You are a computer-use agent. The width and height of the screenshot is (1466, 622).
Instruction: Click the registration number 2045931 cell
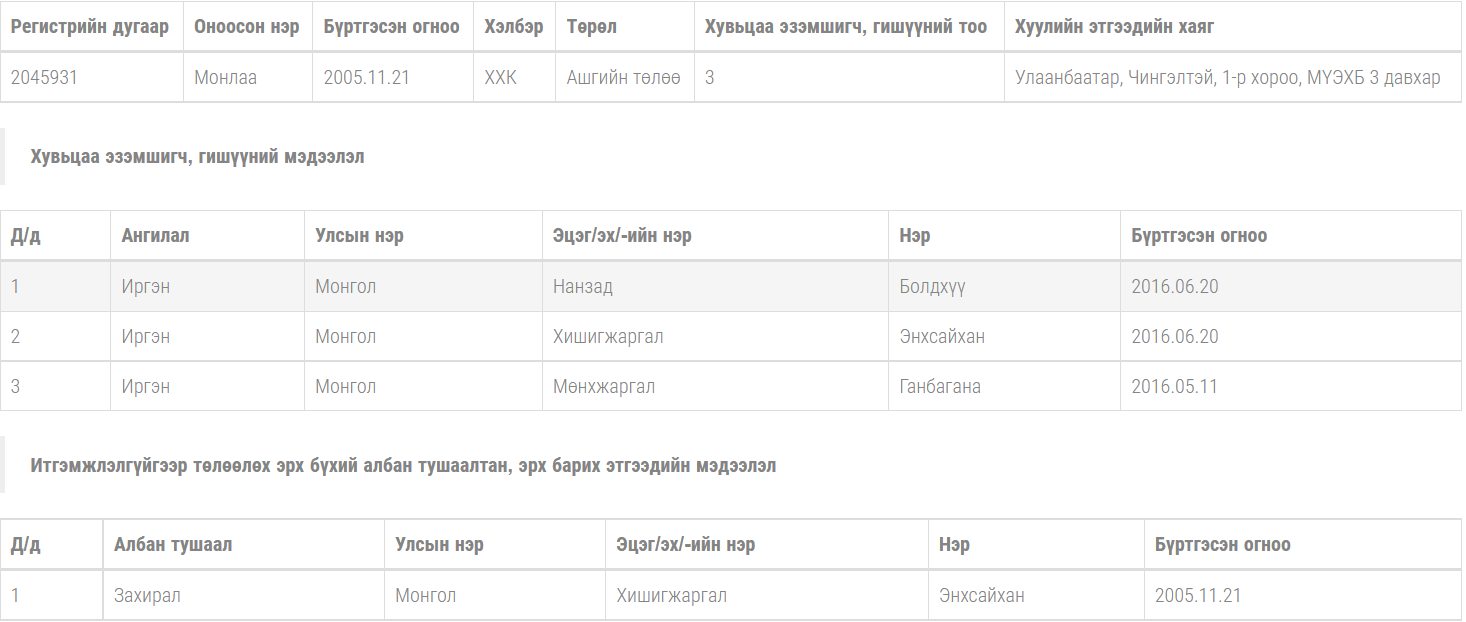click(44, 77)
